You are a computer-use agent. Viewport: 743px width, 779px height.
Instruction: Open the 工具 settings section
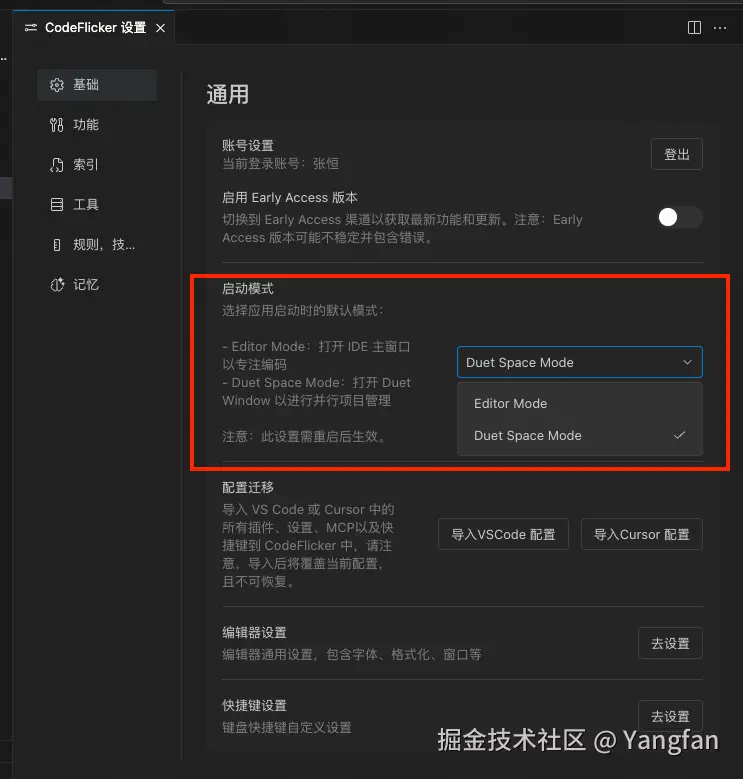97,205
